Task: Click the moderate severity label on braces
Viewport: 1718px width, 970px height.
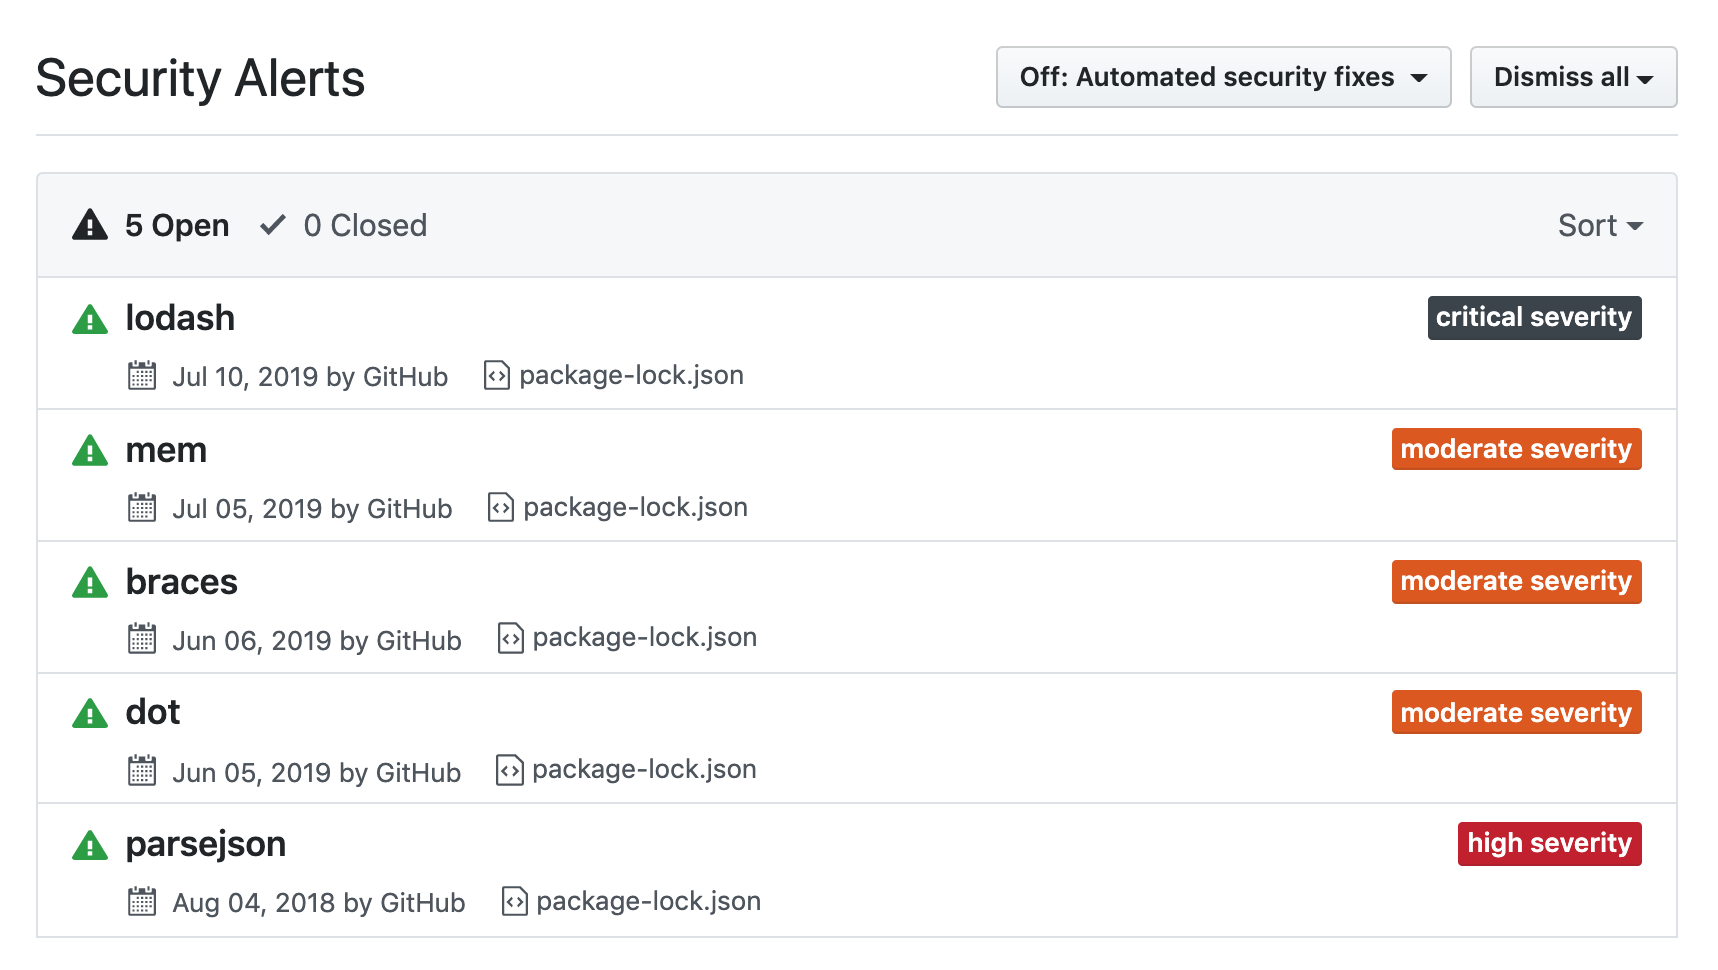Action: [1516, 582]
